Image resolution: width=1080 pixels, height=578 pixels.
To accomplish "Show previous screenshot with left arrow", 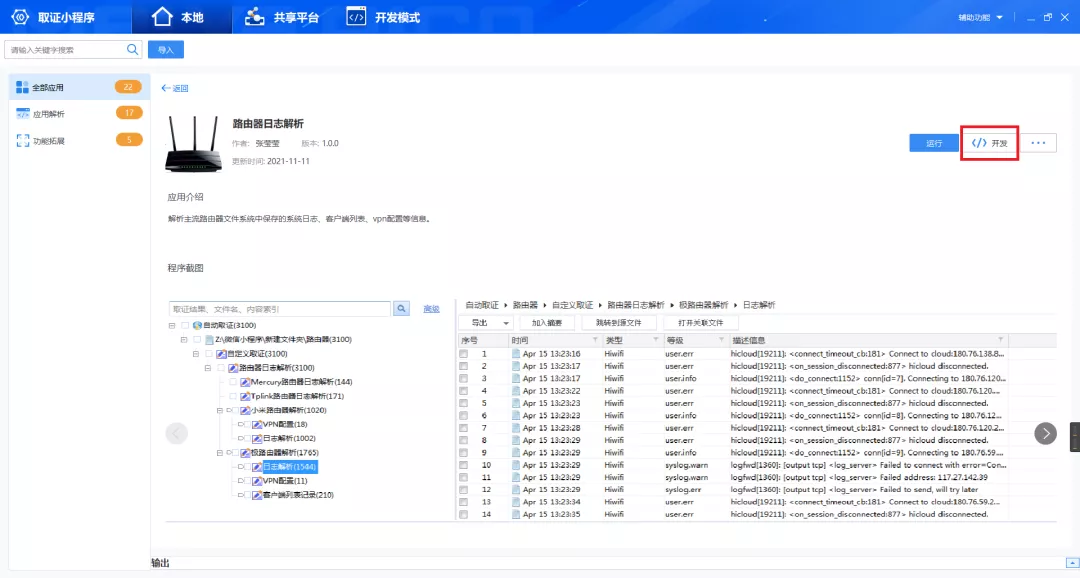I will click(176, 433).
